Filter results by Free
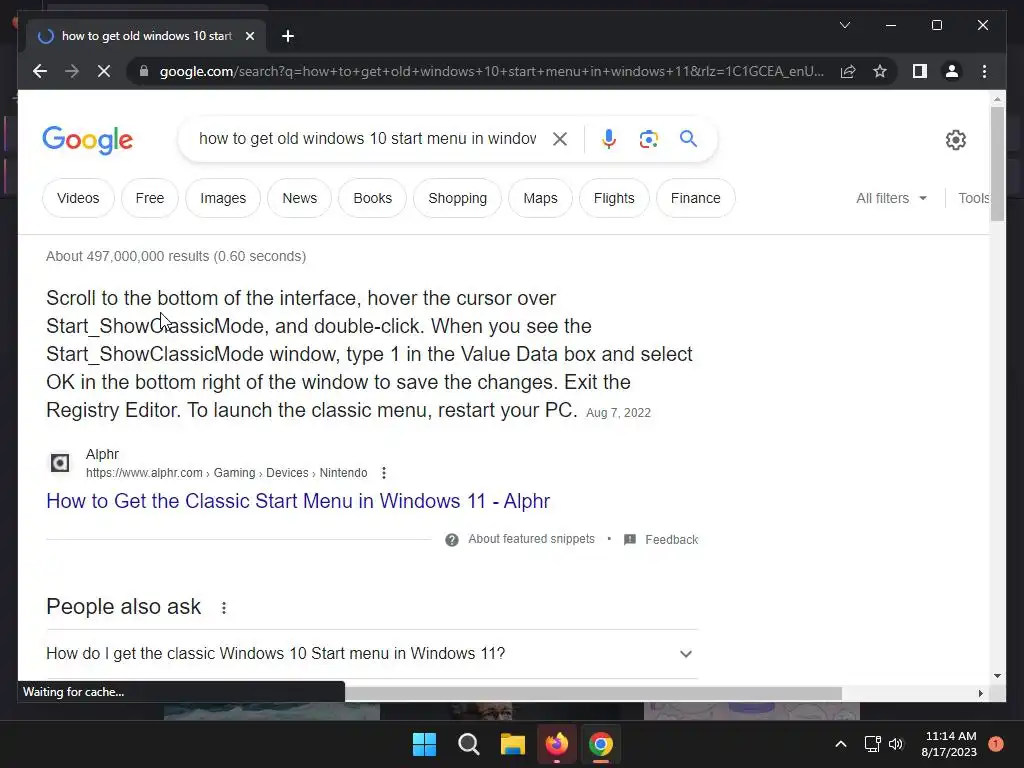1024x768 pixels. pos(150,198)
